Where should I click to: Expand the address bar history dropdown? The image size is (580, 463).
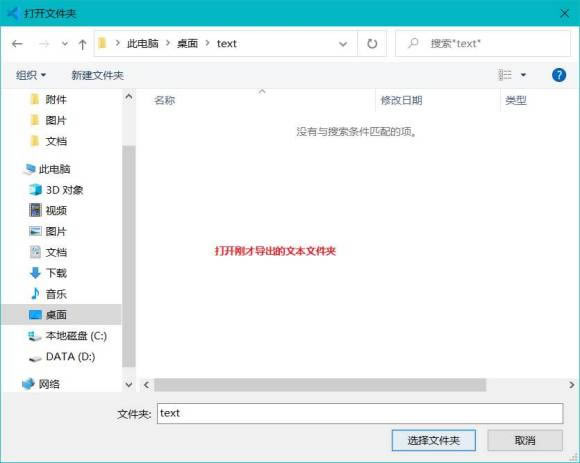tap(343, 44)
